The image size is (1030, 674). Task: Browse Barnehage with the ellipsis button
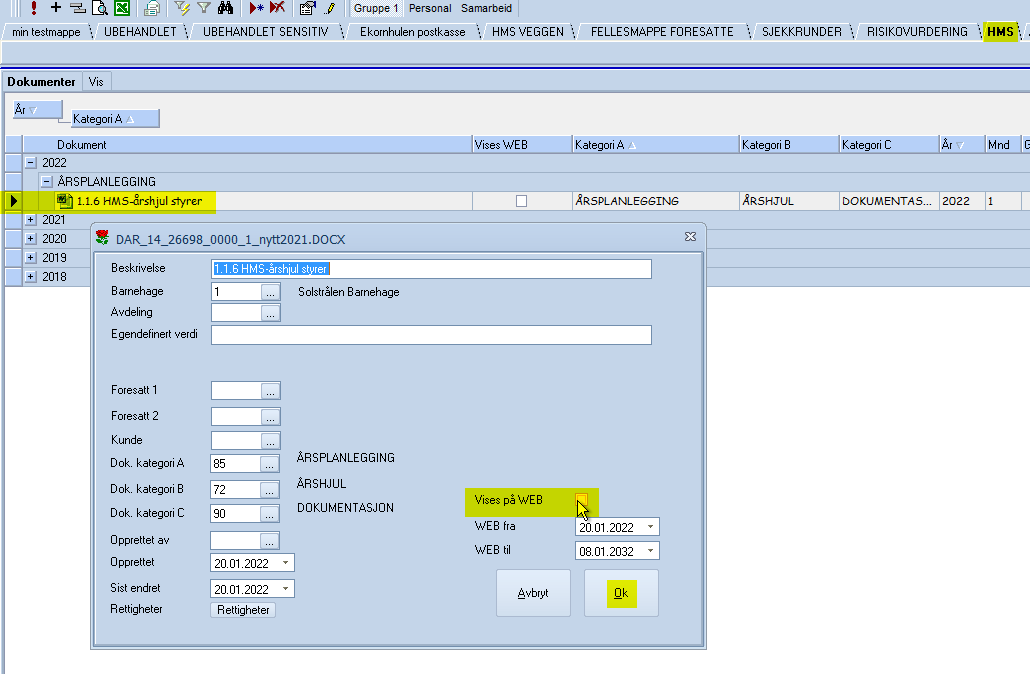pos(270,292)
